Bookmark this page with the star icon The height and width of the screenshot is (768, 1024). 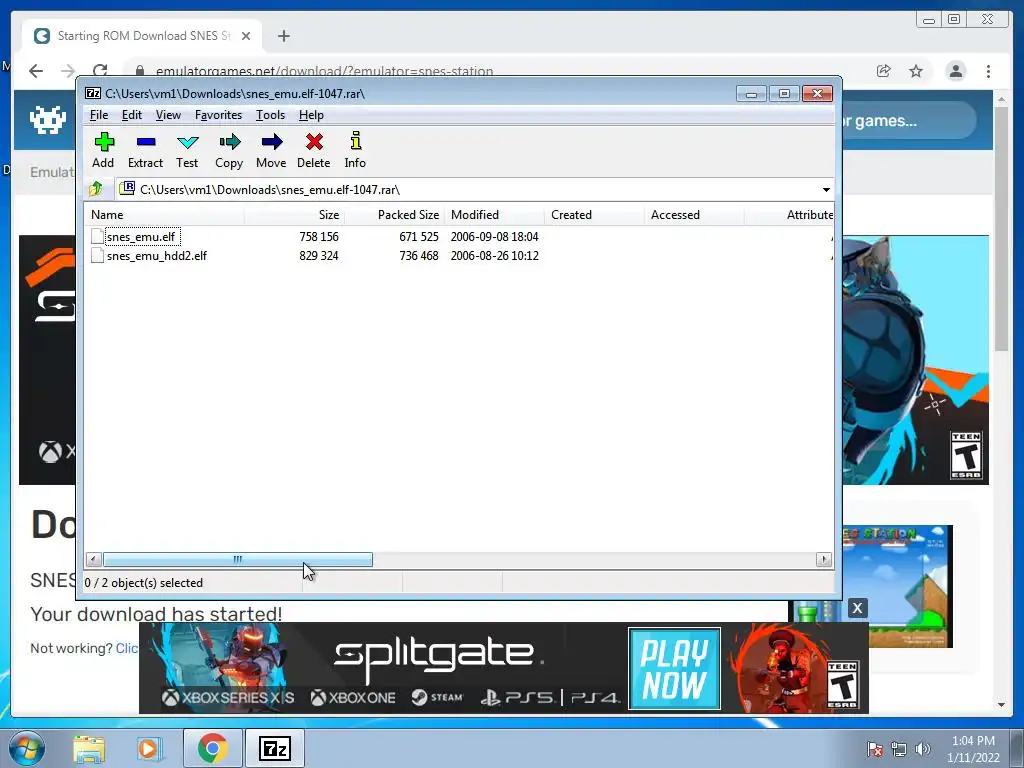[x=916, y=71]
